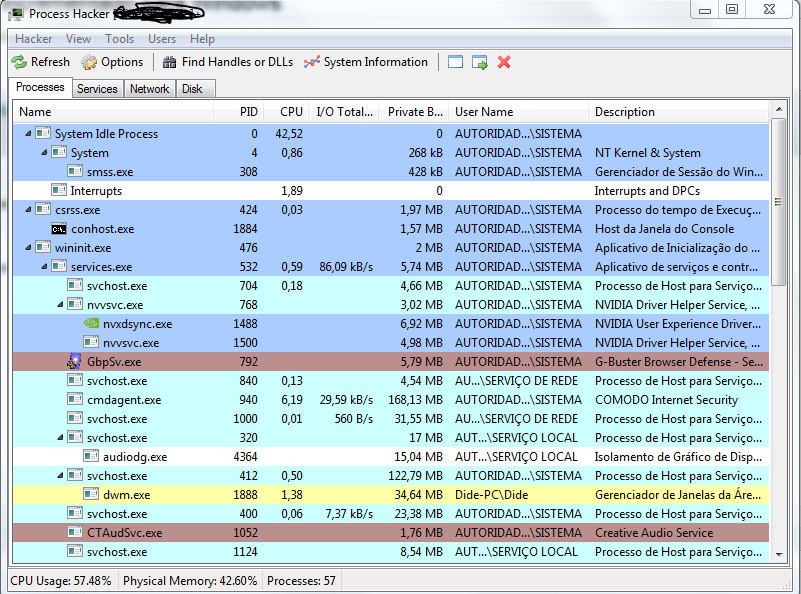Sort by the I/O Total column header
The height and width of the screenshot is (594, 801).
tap(344, 112)
